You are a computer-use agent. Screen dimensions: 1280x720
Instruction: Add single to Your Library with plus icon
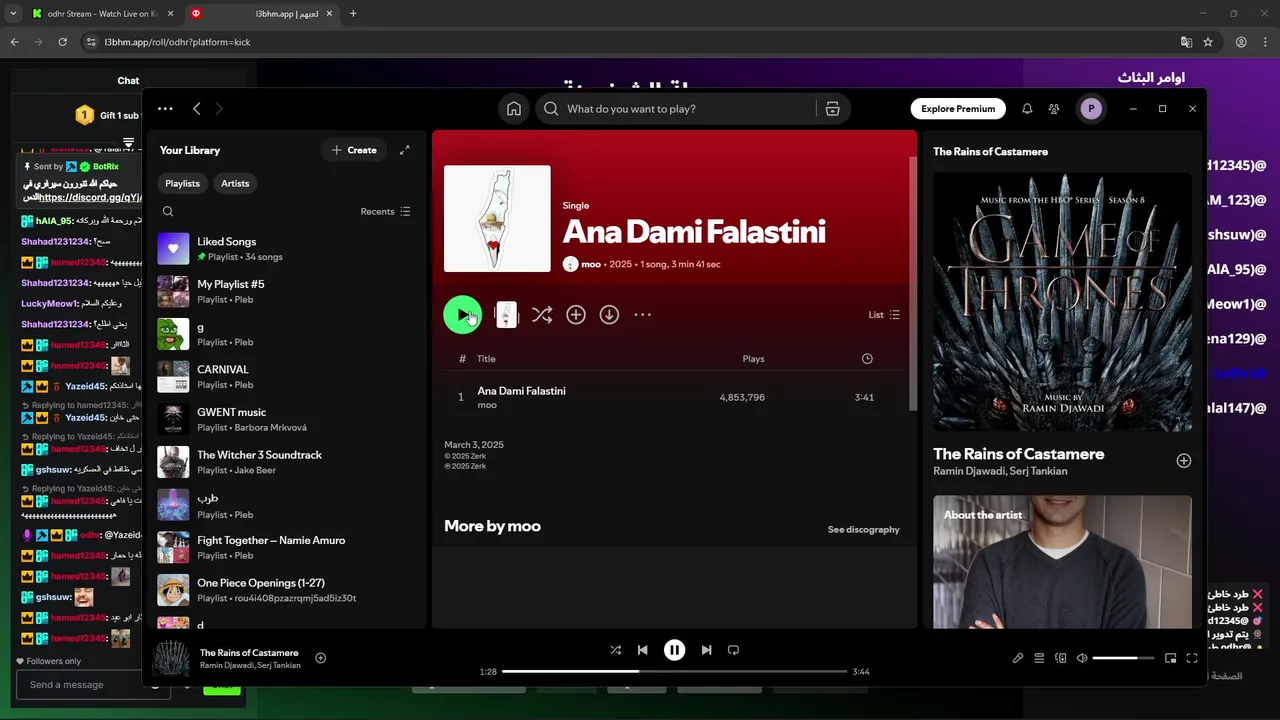tap(576, 314)
